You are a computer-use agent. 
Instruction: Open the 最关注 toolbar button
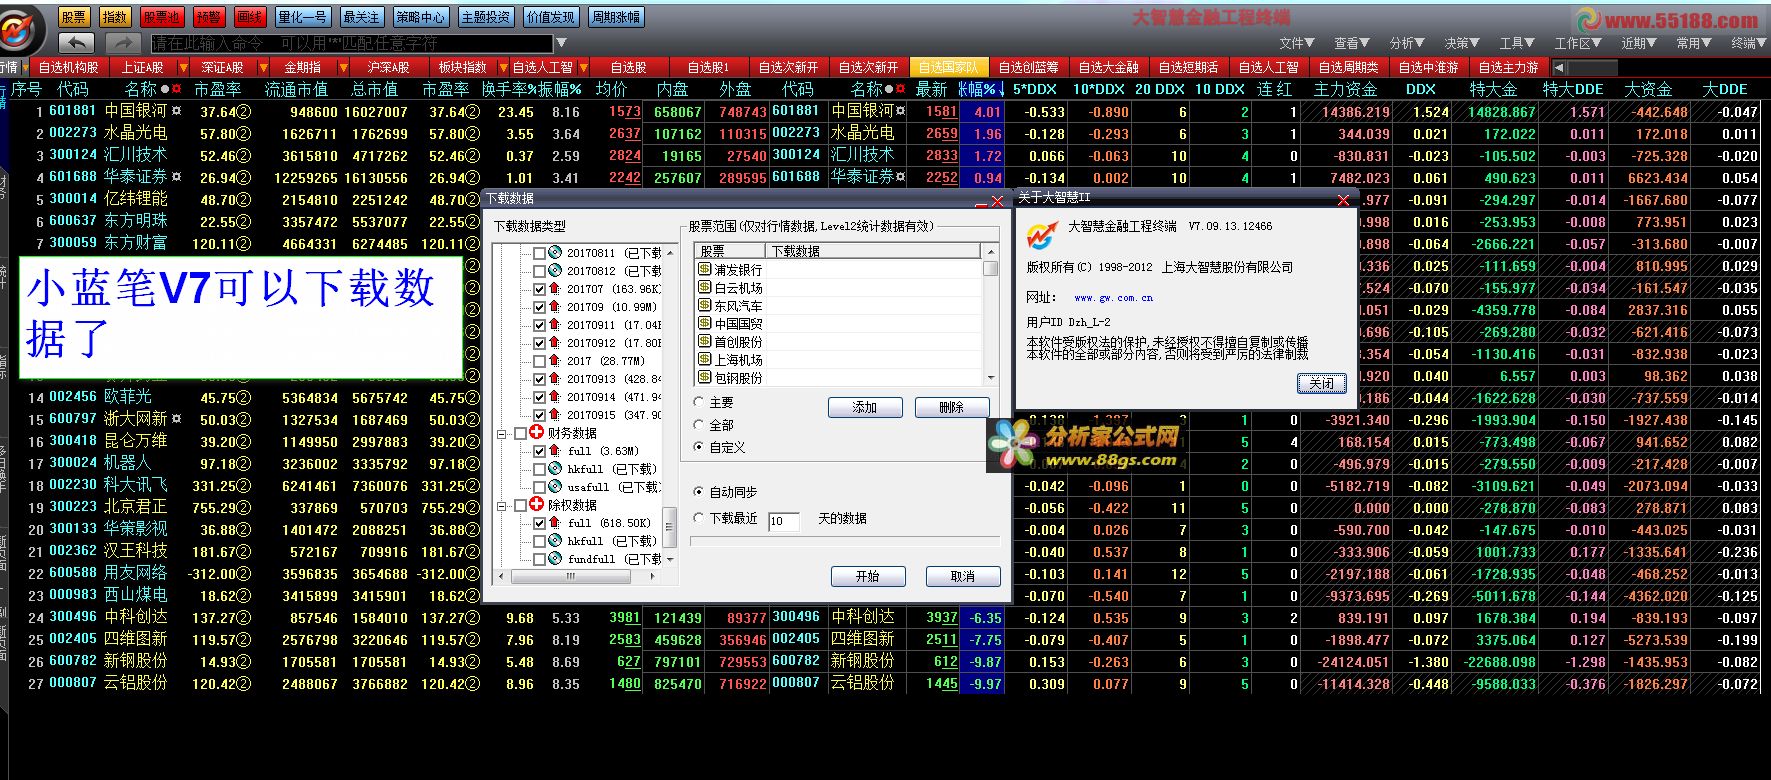click(x=361, y=17)
